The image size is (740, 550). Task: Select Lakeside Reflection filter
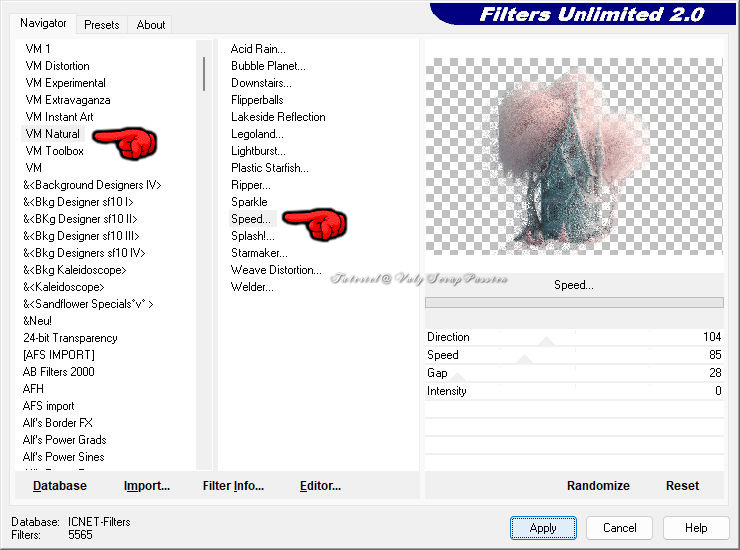(278, 117)
